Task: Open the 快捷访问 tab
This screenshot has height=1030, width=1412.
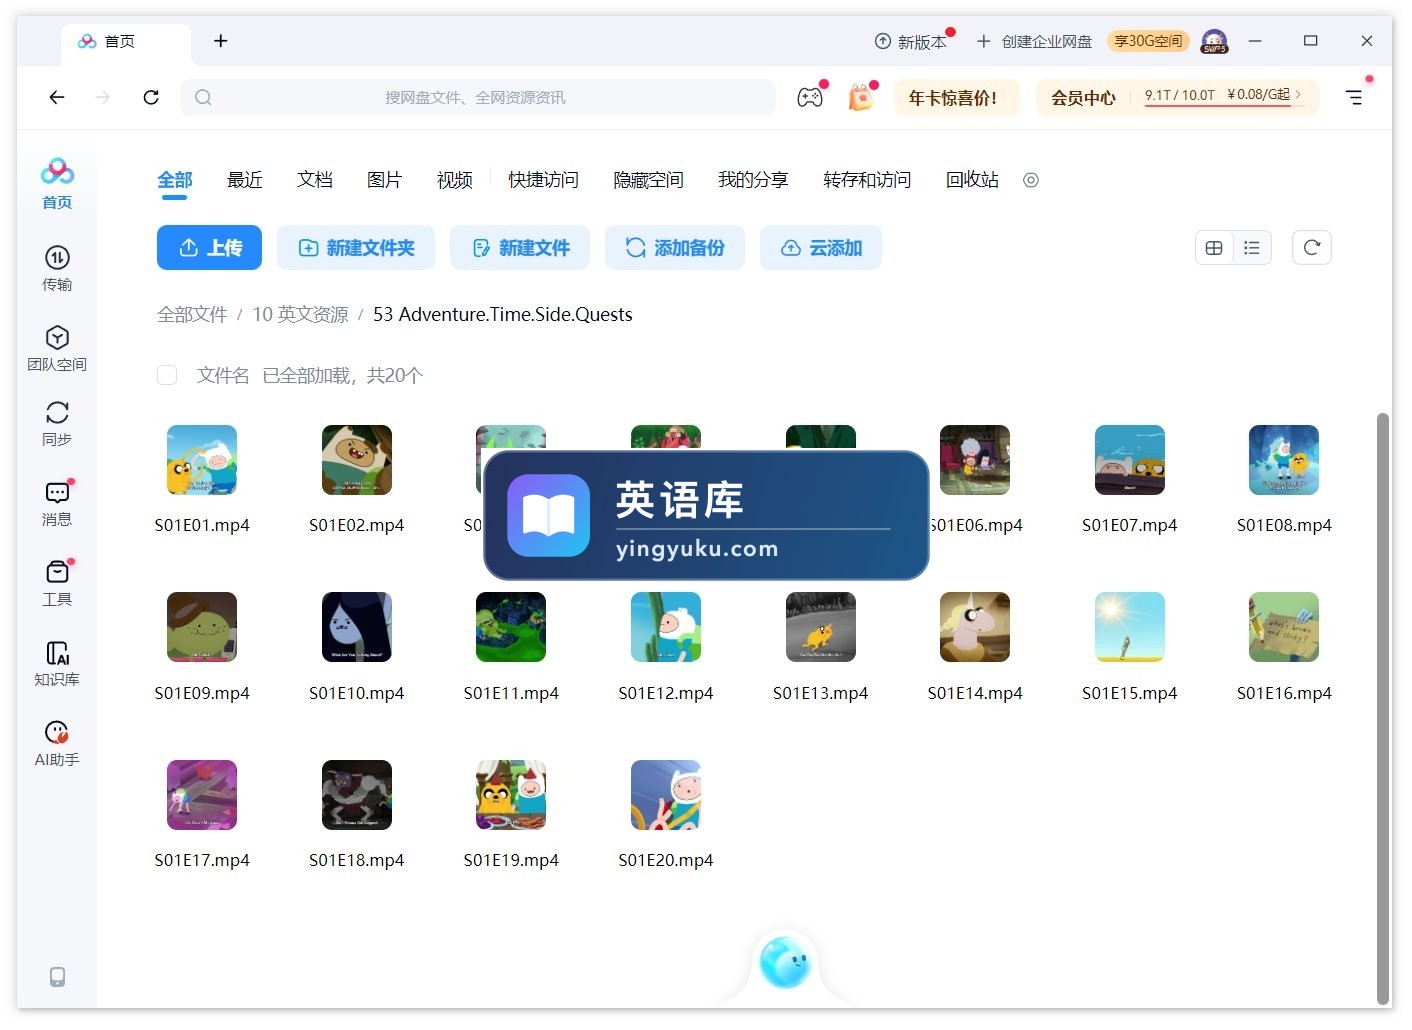Action: (543, 180)
